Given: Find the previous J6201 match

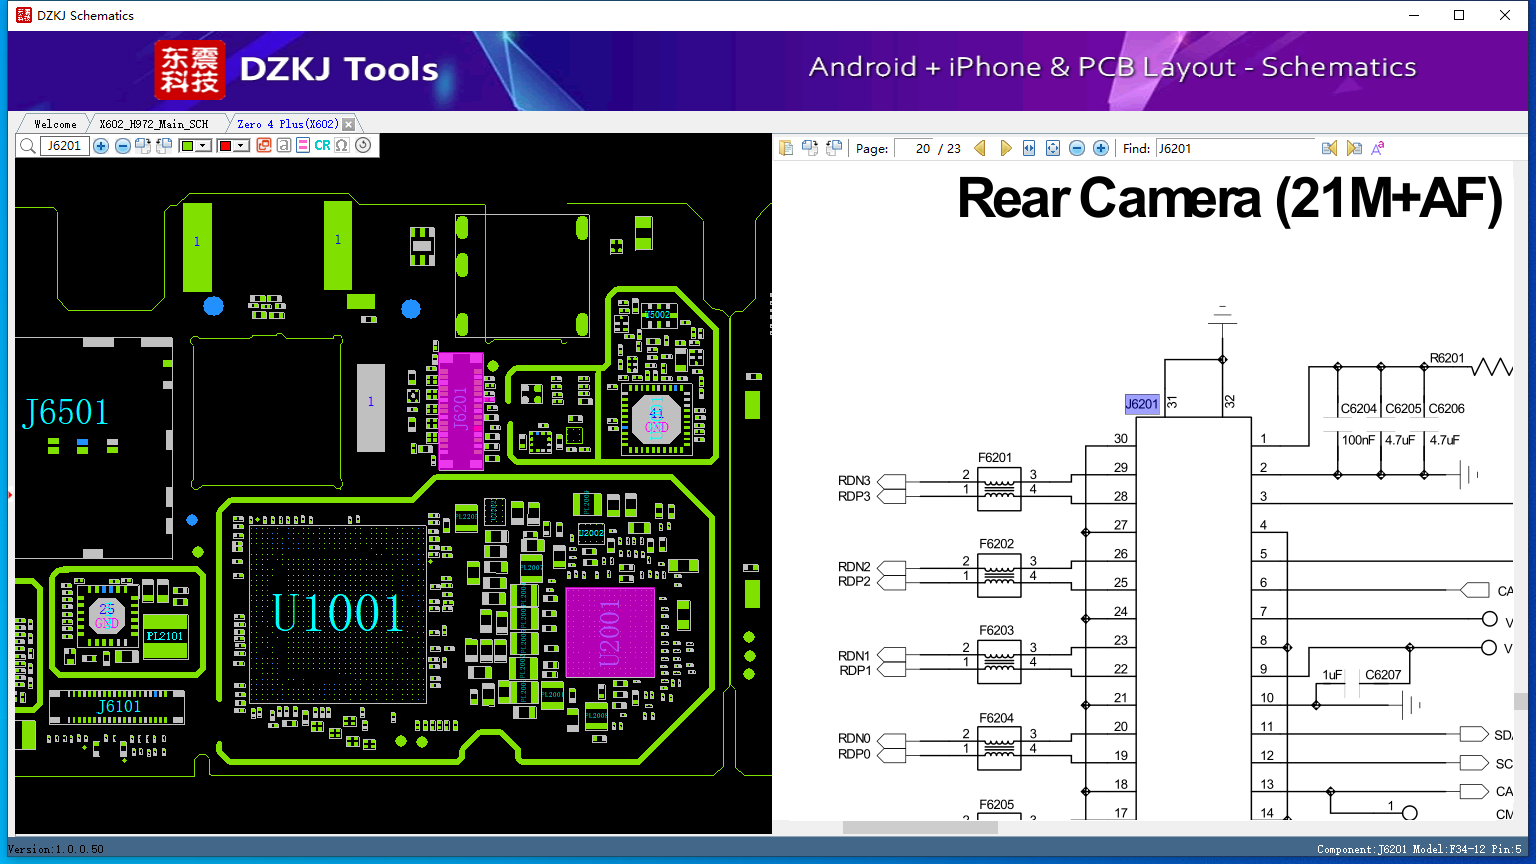Looking at the screenshot, I should coord(1329,148).
